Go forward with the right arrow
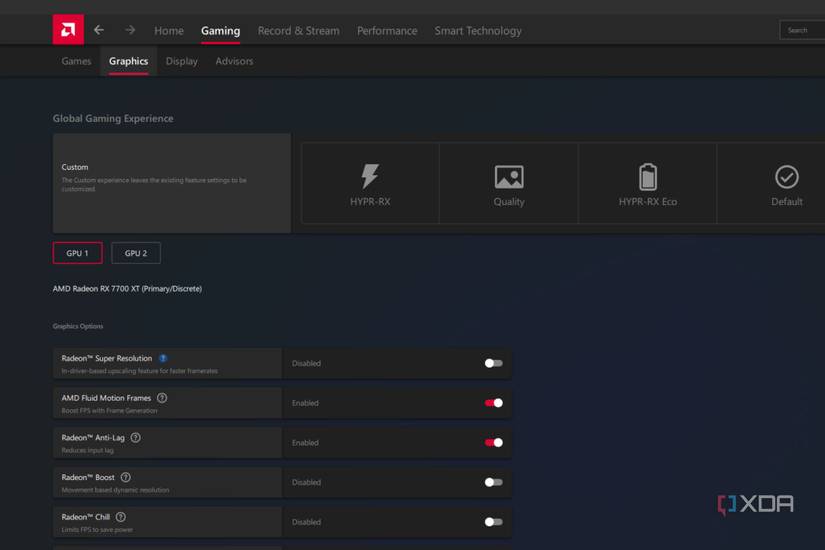The width and height of the screenshot is (825, 550). [130, 30]
